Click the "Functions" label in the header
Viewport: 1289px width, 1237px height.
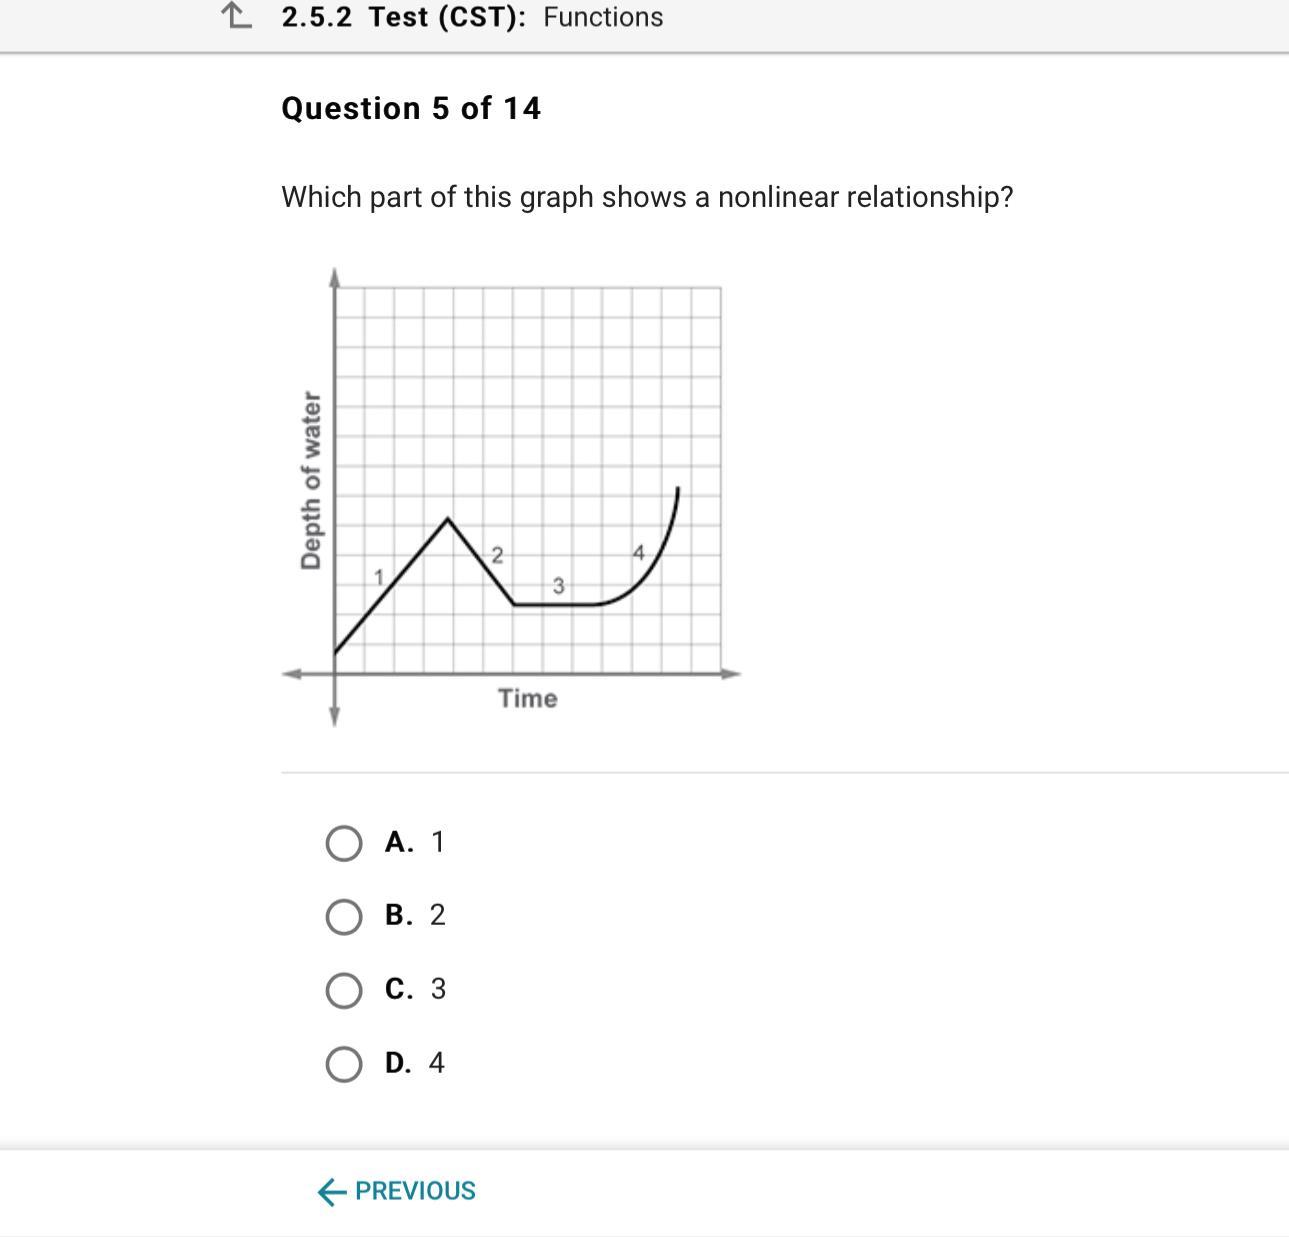tap(603, 17)
